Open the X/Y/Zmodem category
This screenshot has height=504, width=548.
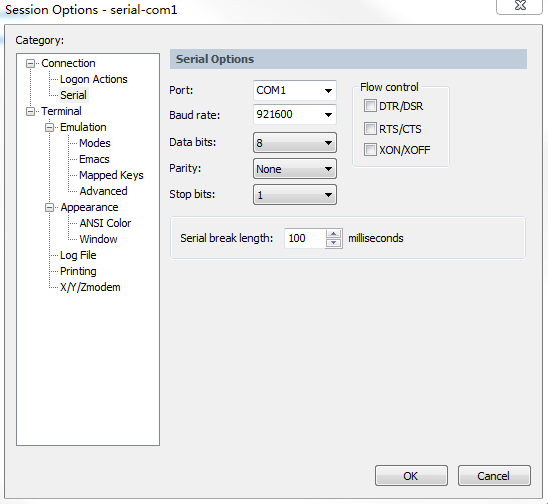(90, 287)
